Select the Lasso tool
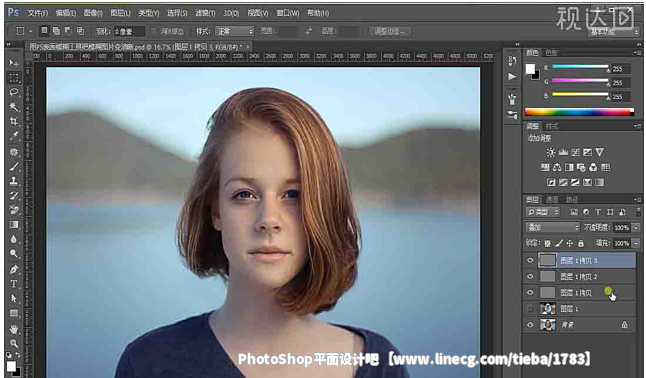646x378 pixels. [x=14, y=92]
